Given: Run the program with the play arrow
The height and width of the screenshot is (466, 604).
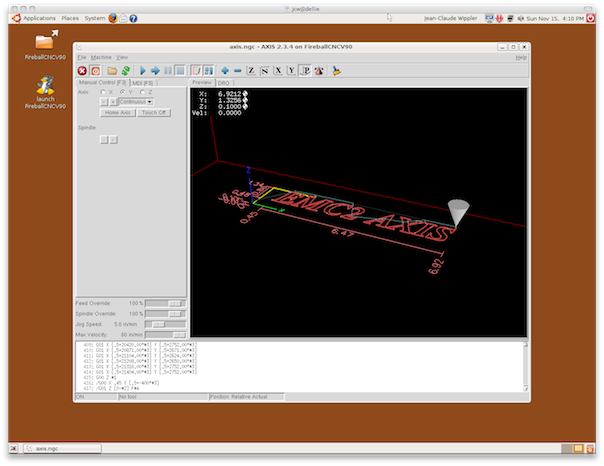Looking at the screenshot, I should click(x=143, y=71).
